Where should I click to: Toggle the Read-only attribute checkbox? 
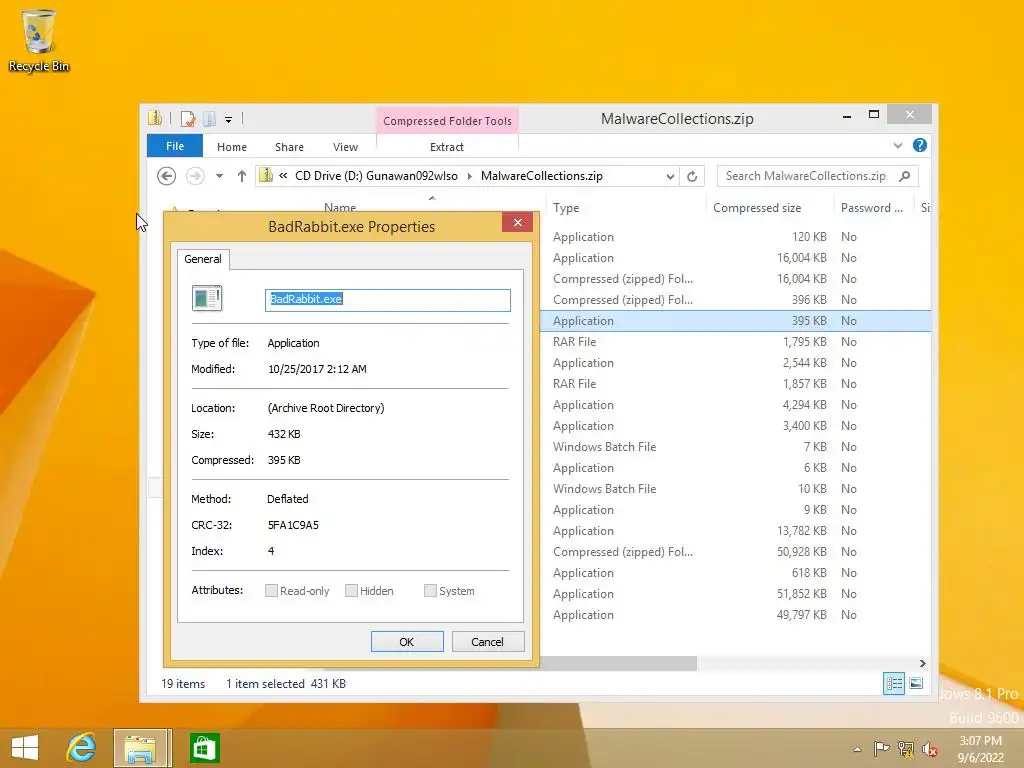[x=272, y=590]
